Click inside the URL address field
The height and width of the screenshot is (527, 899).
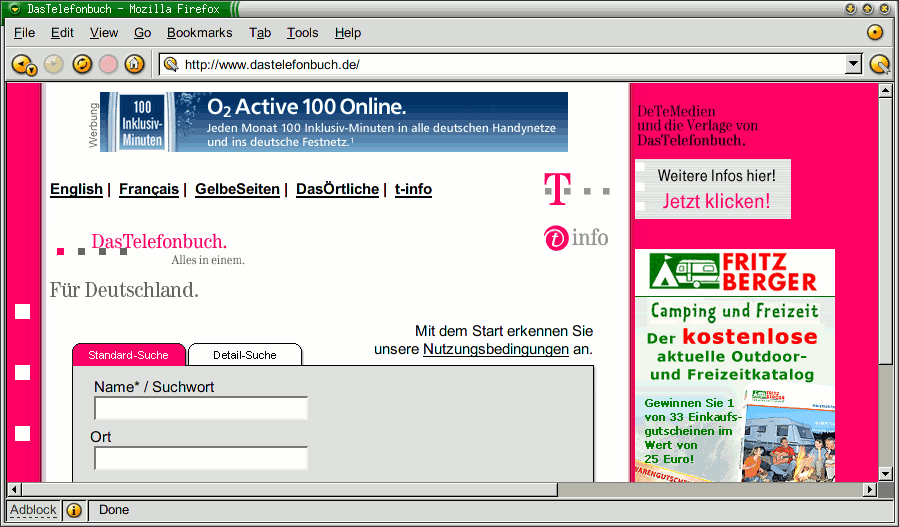[512, 64]
